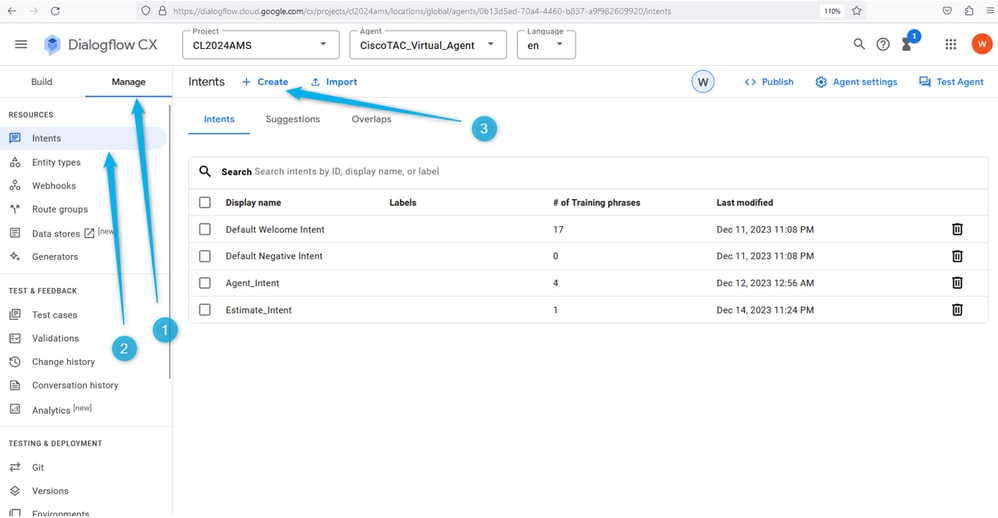This screenshot has width=998, height=518.
Task: Select the Overlaps tab
Action: click(372, 119)
